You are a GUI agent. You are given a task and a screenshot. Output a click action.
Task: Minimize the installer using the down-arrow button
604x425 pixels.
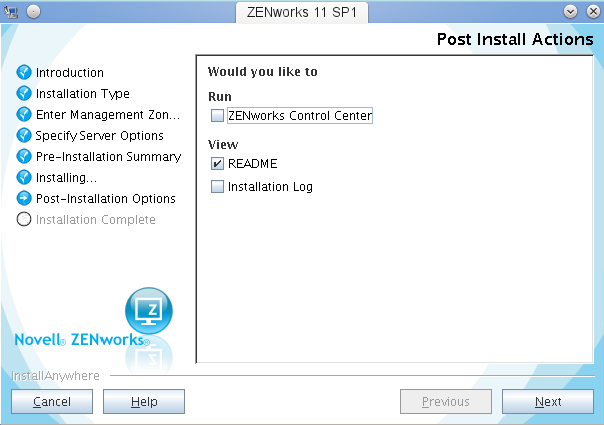coord(570,10)
